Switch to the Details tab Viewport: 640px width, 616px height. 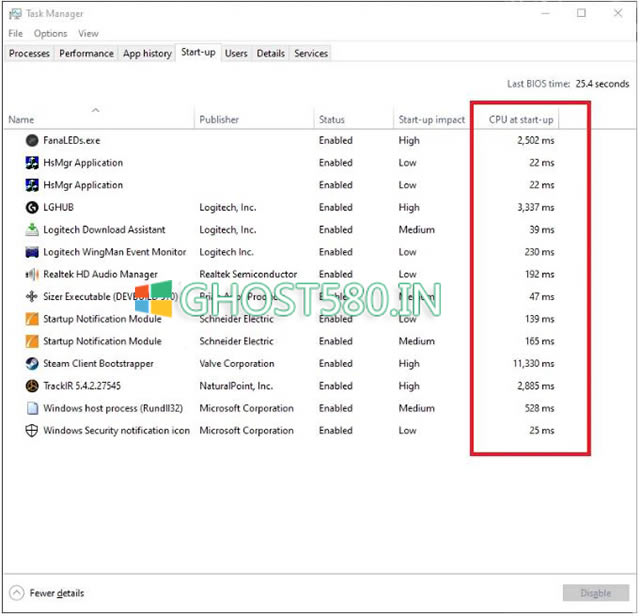pos(271,53)
